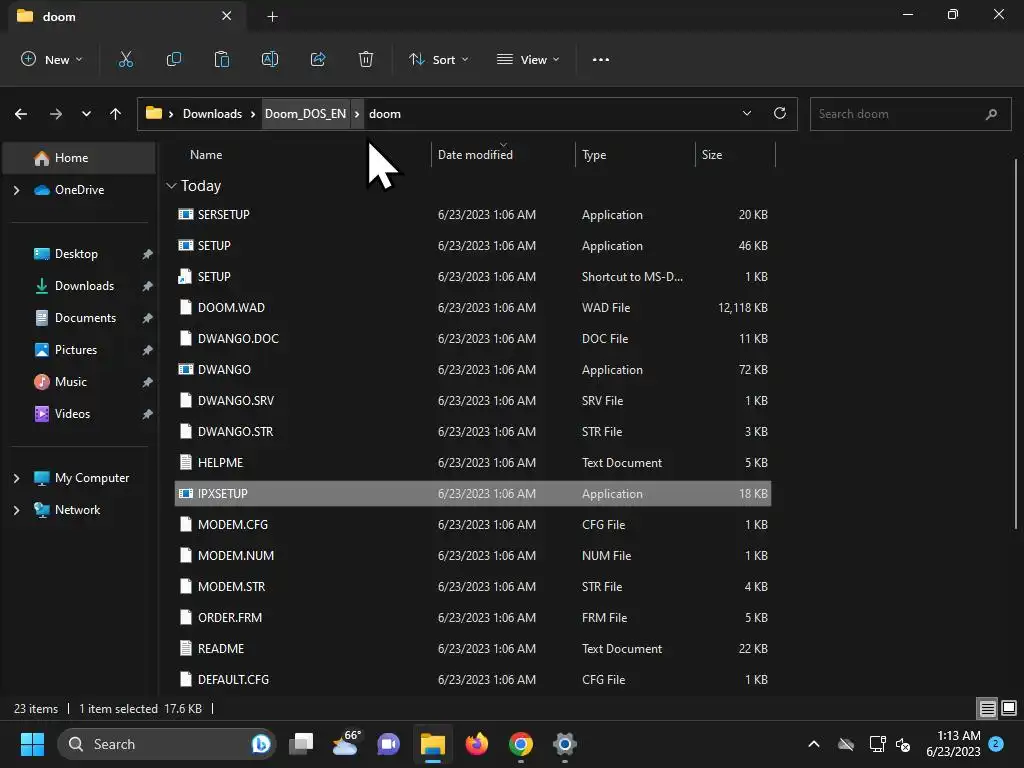
Task: Click the Paste clipboard icon
Action: point(222,59)
